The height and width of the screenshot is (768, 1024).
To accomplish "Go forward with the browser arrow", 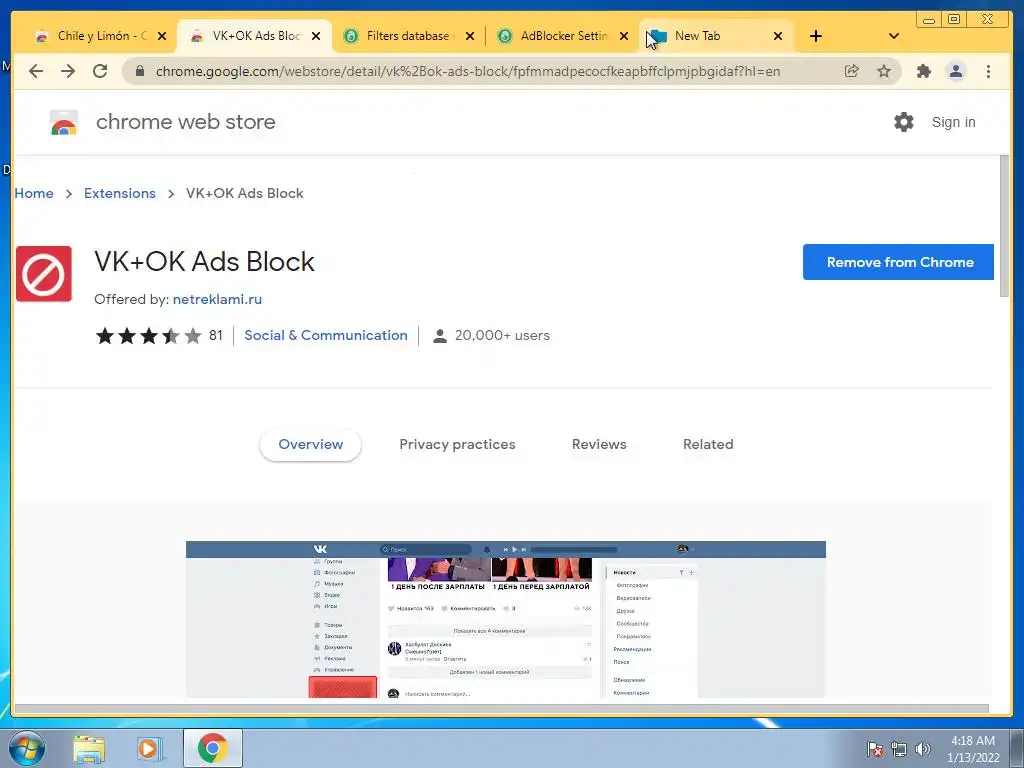I will coord(68,71).
